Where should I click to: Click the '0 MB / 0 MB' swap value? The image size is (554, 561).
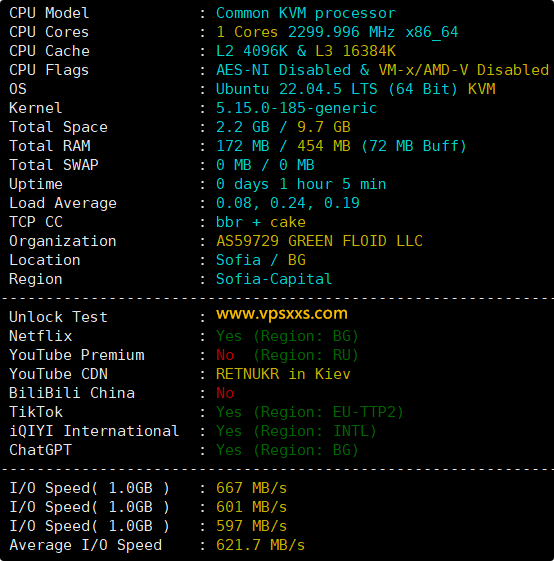coord(265,165)
